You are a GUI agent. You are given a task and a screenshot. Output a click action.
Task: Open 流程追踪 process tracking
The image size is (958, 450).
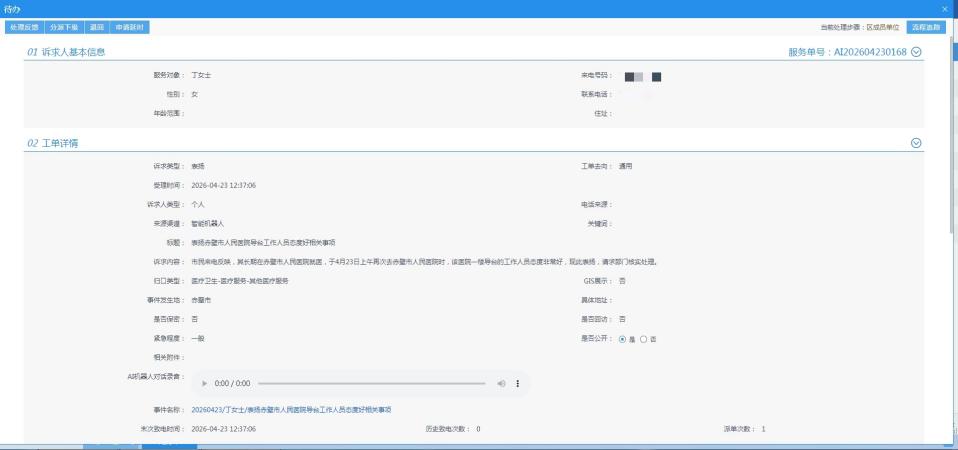pyautogui.click(x=926, y=27)
